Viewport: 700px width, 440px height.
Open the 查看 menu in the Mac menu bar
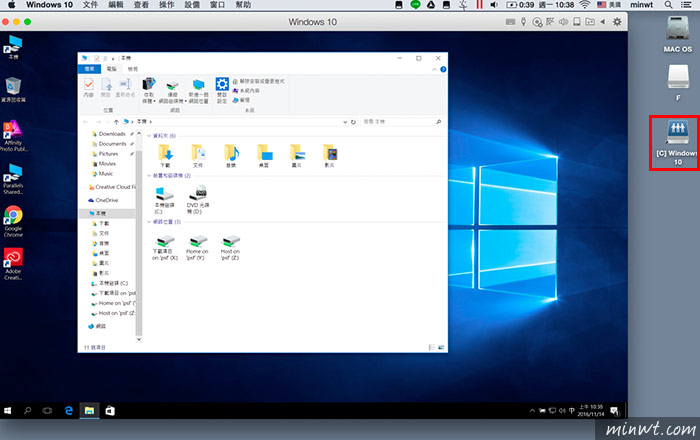click(x=142, y=5)
